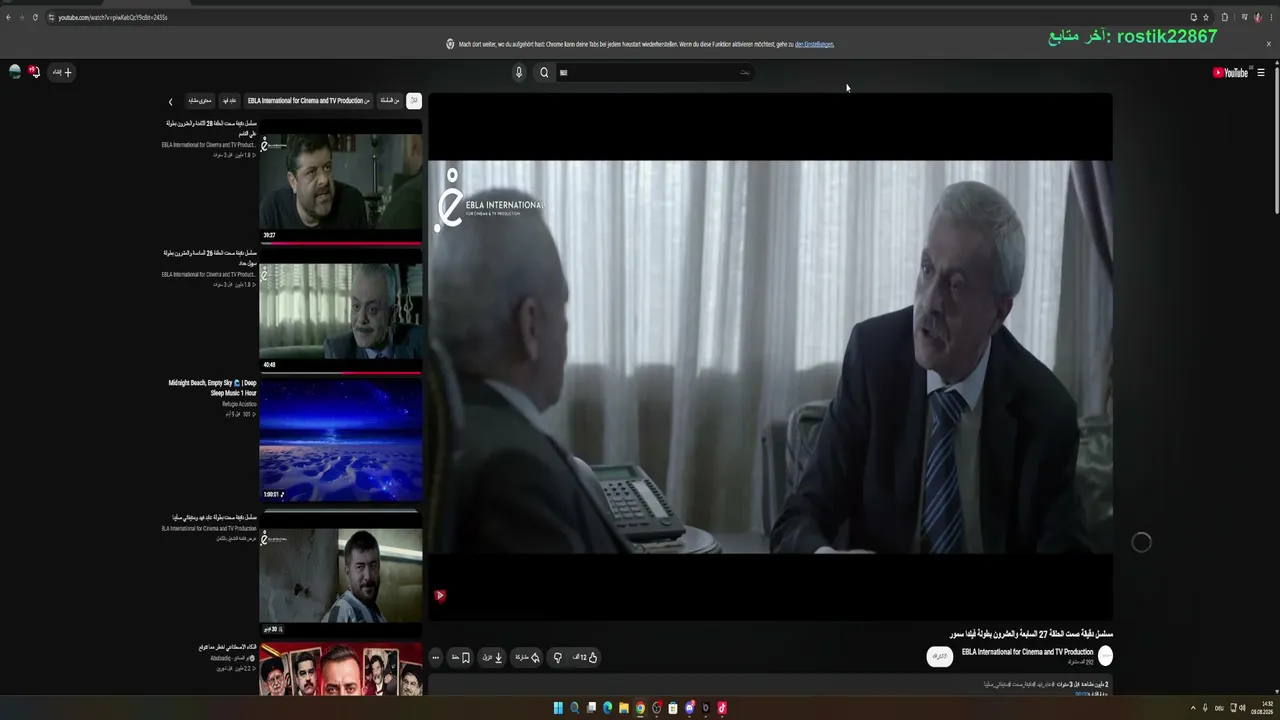Go back in Chrome browser
1280x720 pixels.
[x=8, y=17]
